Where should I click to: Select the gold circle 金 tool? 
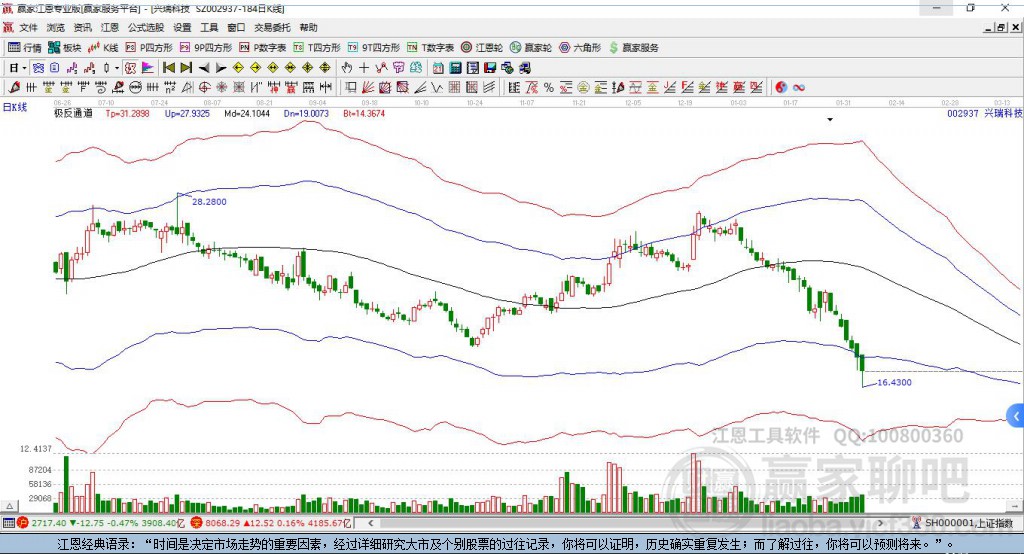(583, 87)
